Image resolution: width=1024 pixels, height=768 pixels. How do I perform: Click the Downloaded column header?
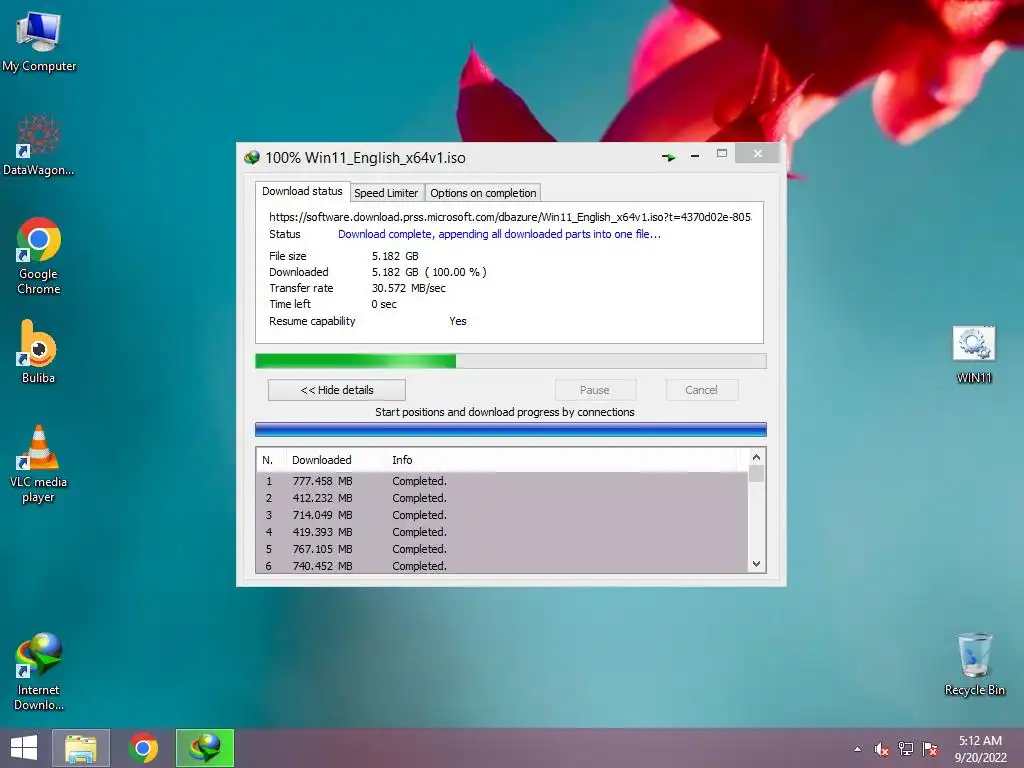pos(336,460)
